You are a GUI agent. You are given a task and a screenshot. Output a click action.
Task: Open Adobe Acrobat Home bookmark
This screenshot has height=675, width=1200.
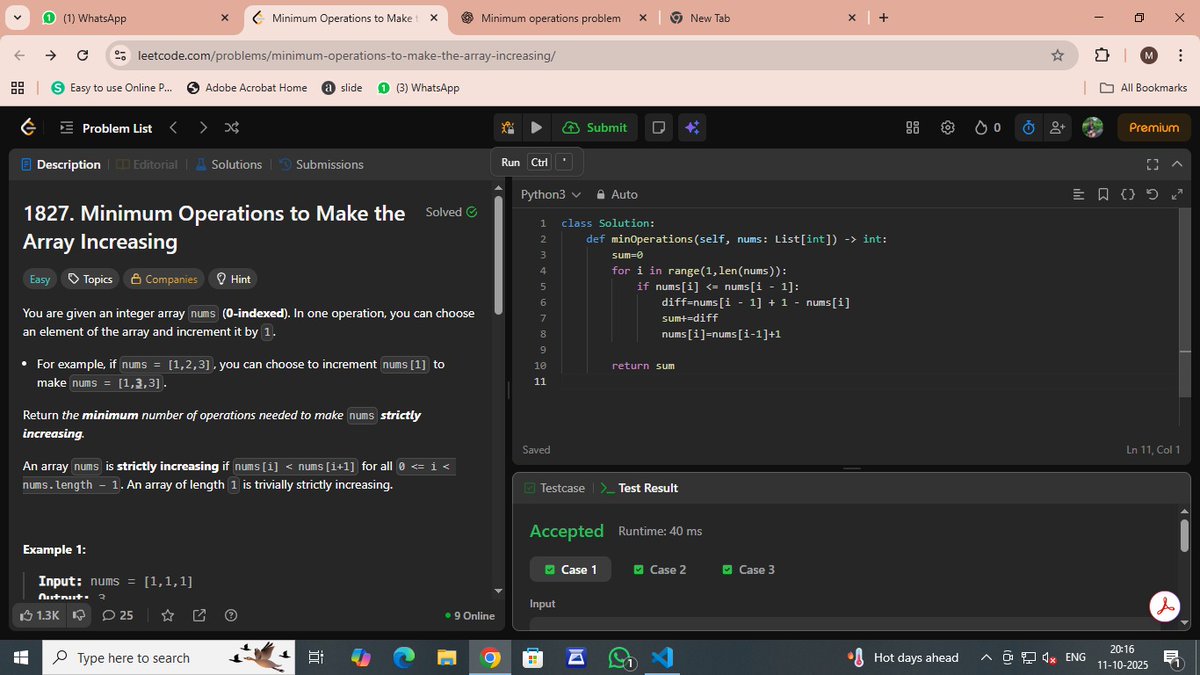pyautogui.click(x=247, y=87)
